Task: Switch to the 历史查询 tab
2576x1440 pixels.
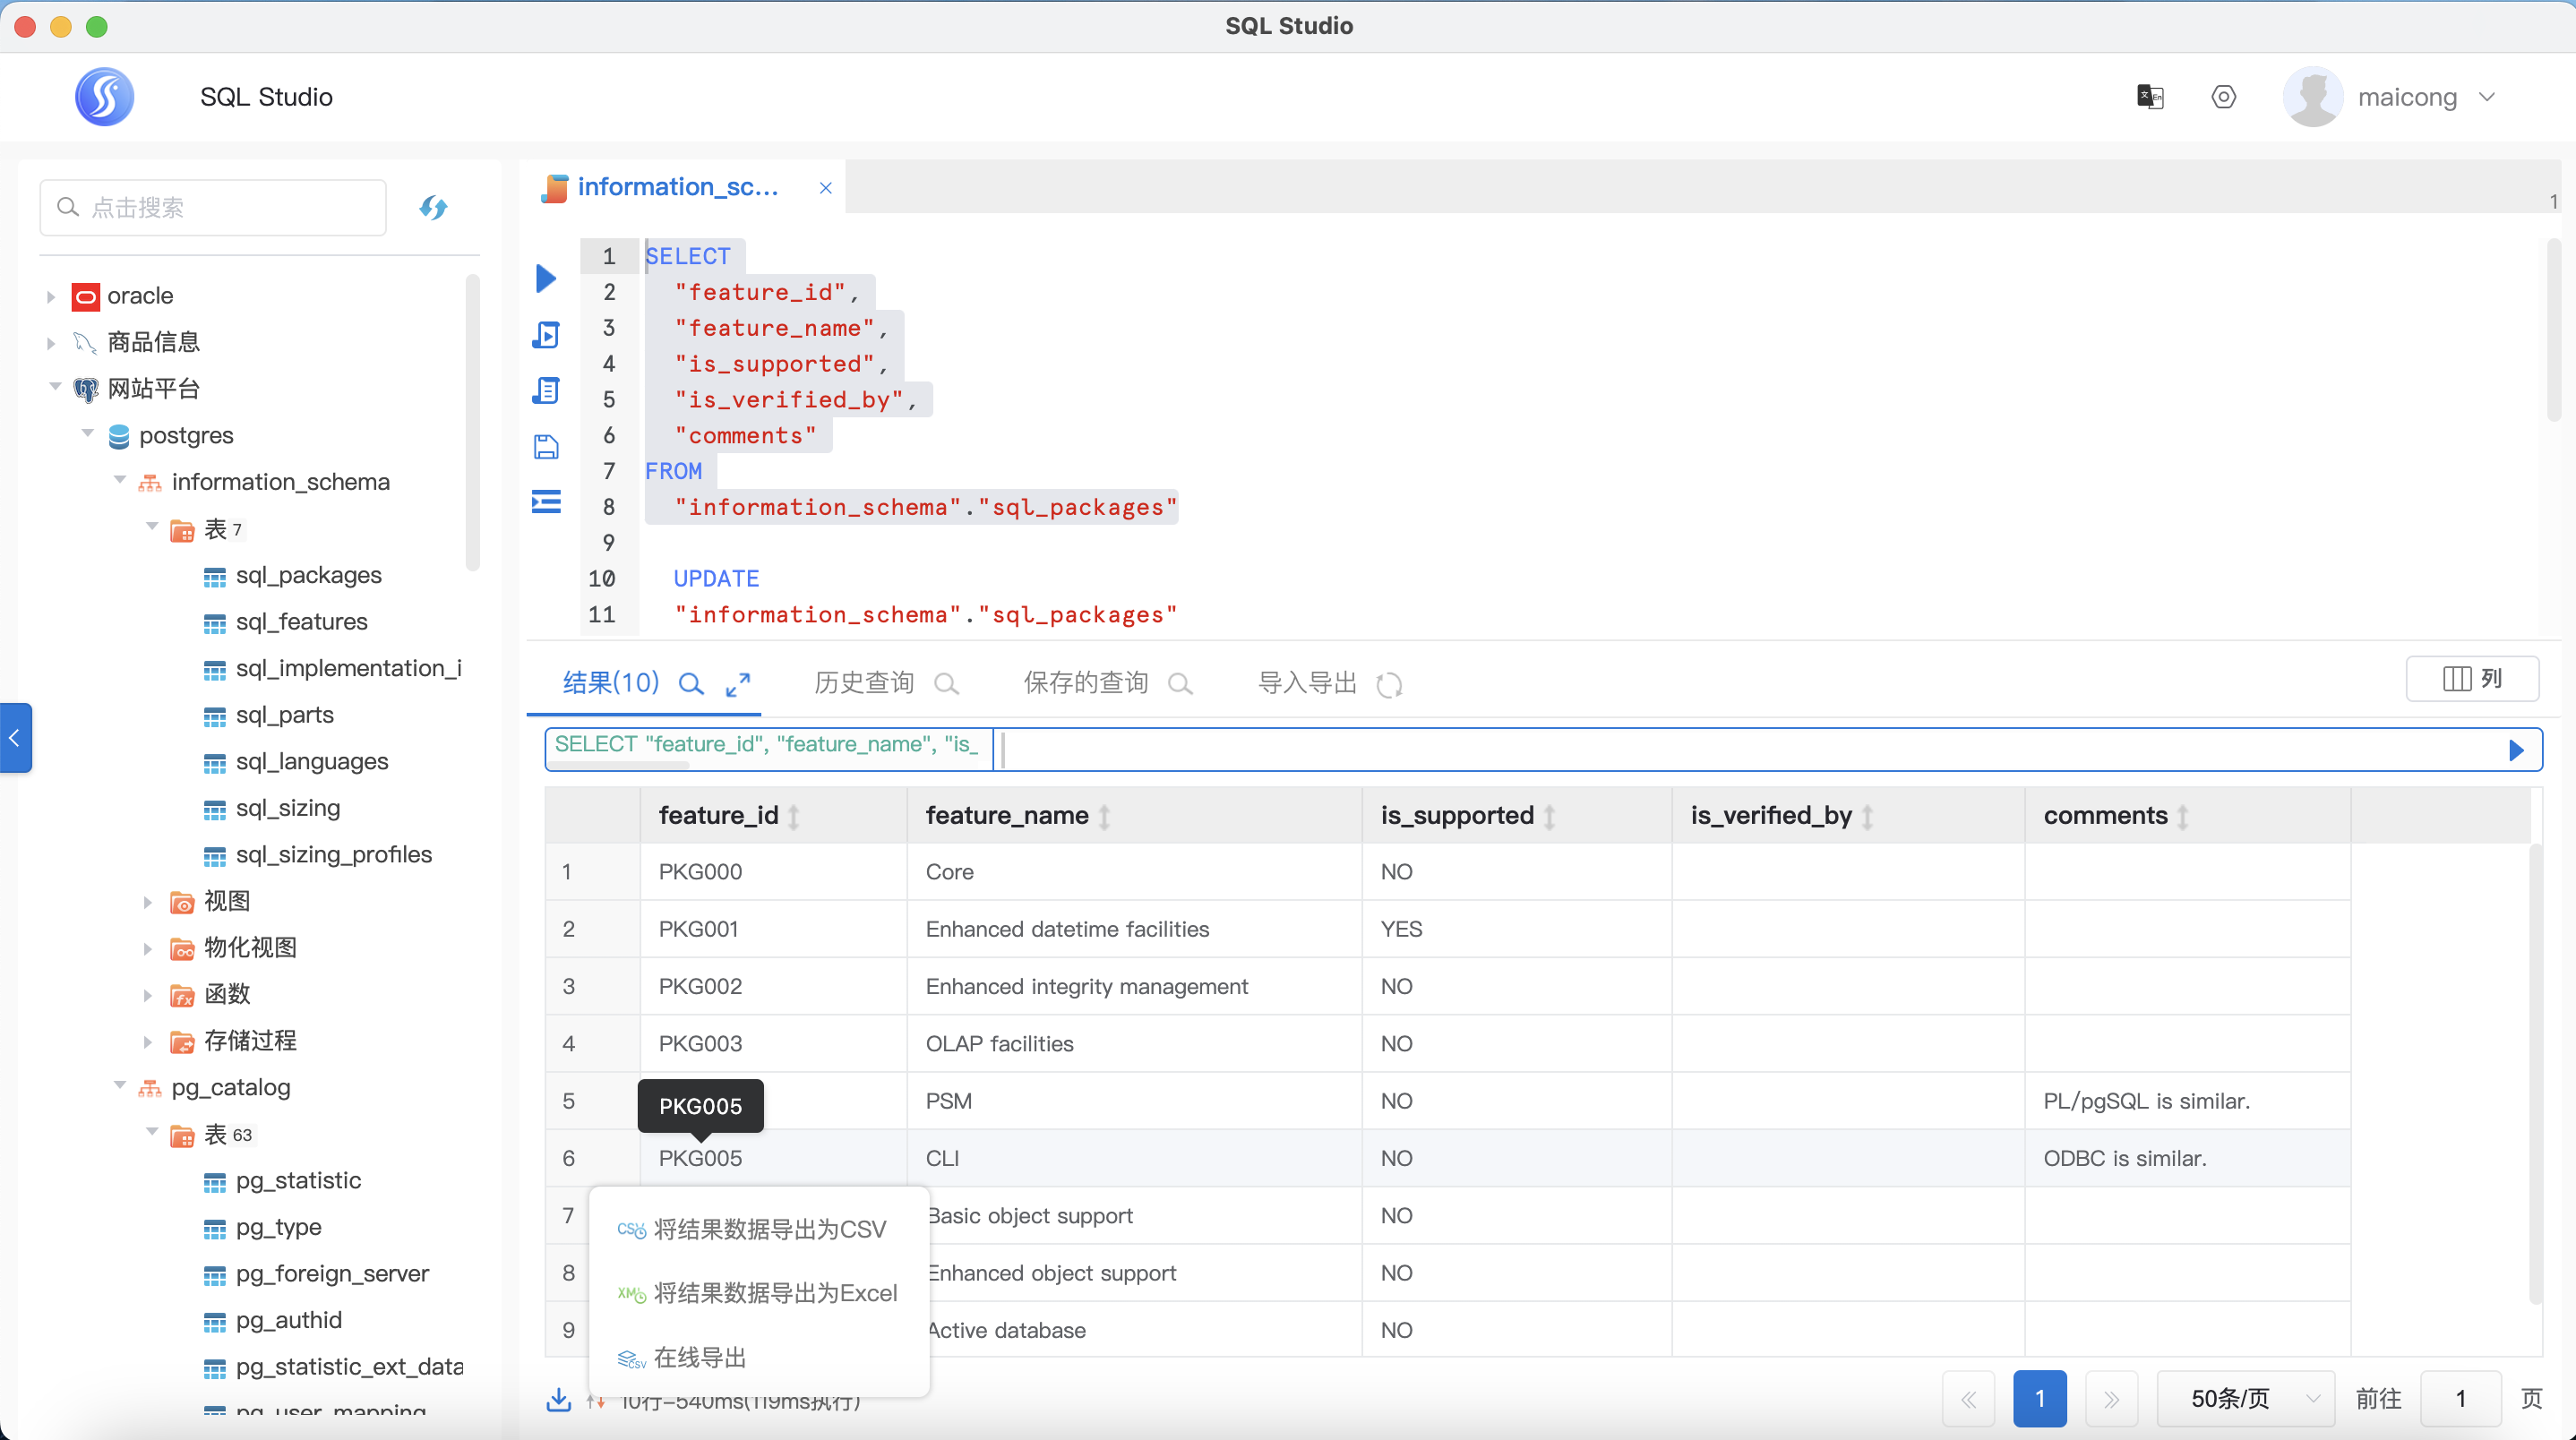Action: coord(864,683)
